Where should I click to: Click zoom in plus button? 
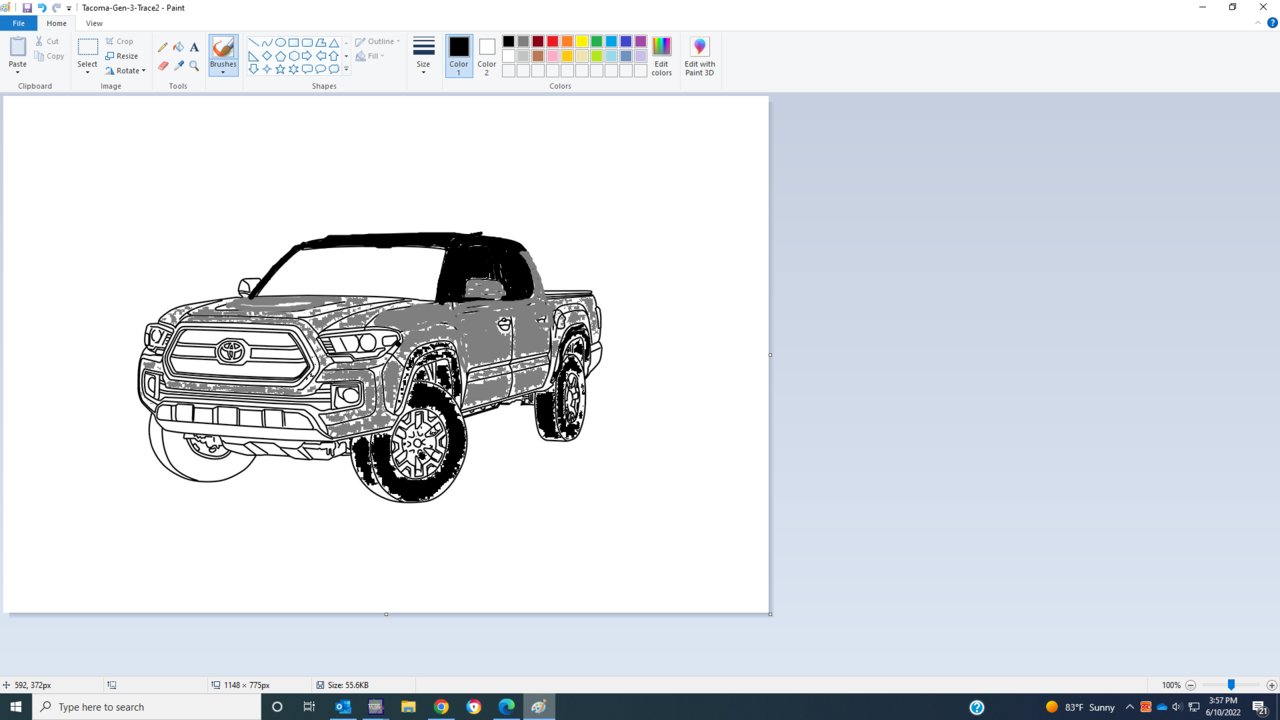(x=1271, y=685)
